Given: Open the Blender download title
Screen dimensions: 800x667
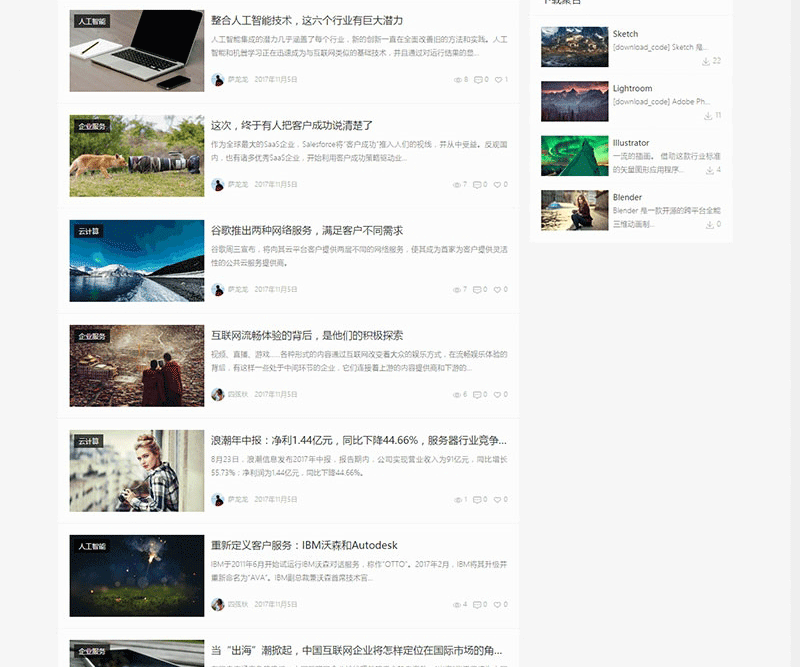Looking at the screenshot, I should [628, 197].
